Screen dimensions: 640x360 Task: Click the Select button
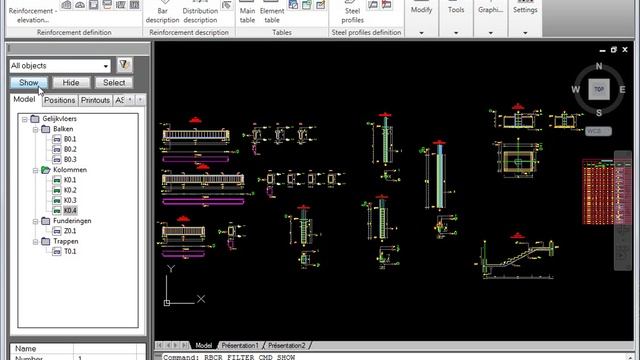[114, 82]
